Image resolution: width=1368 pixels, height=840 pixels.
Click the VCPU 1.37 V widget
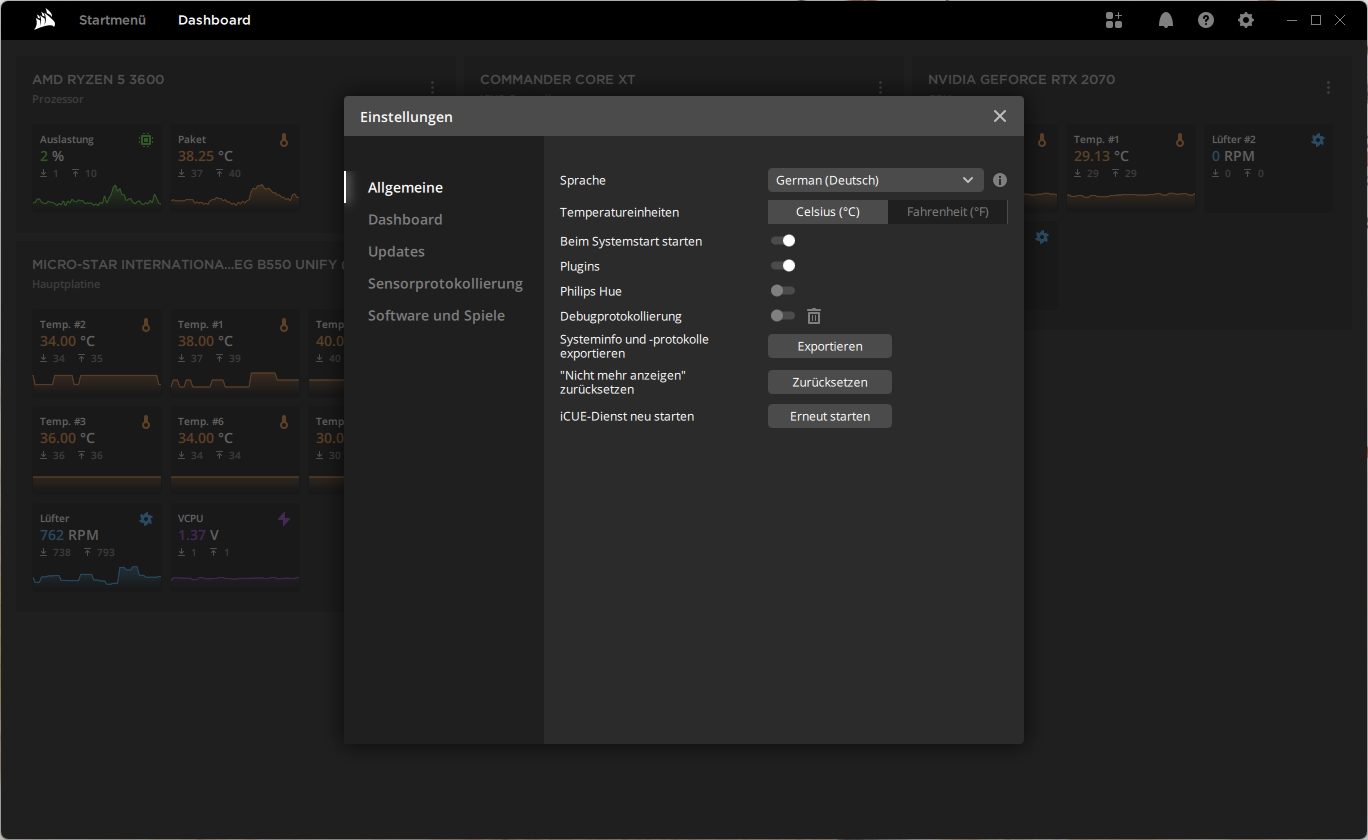point(234,547)
